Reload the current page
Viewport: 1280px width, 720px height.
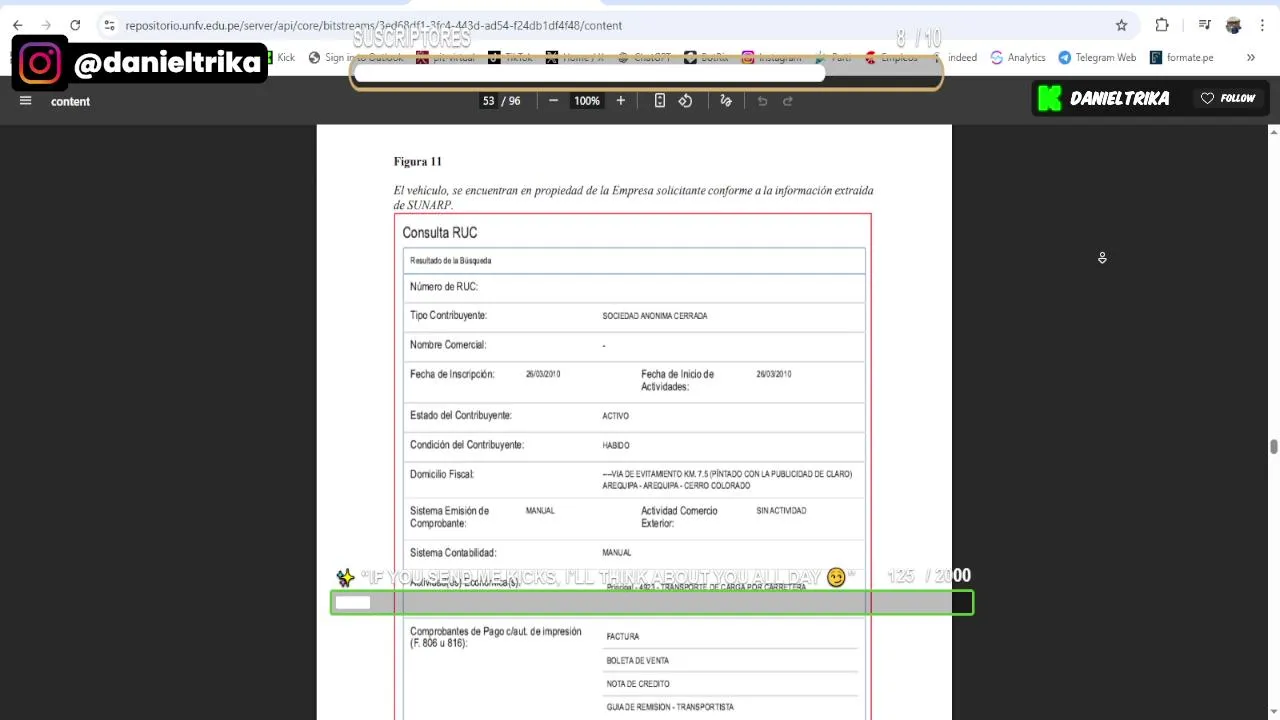click(75, 25)
